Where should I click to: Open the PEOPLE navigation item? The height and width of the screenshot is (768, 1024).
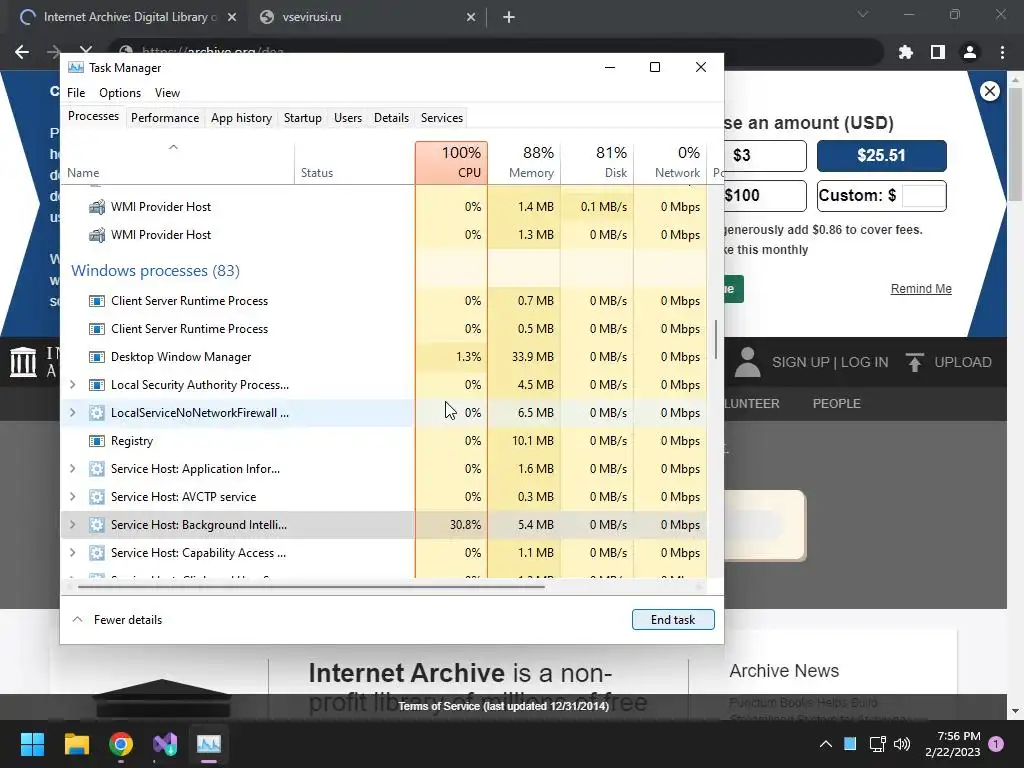(837, 404)
